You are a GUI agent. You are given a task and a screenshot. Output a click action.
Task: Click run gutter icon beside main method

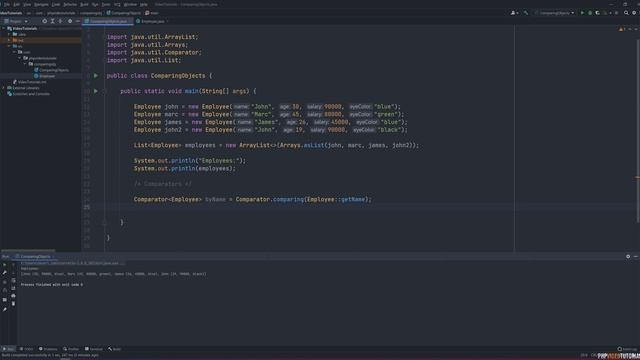pyautogui.click(x=96, y=91)
